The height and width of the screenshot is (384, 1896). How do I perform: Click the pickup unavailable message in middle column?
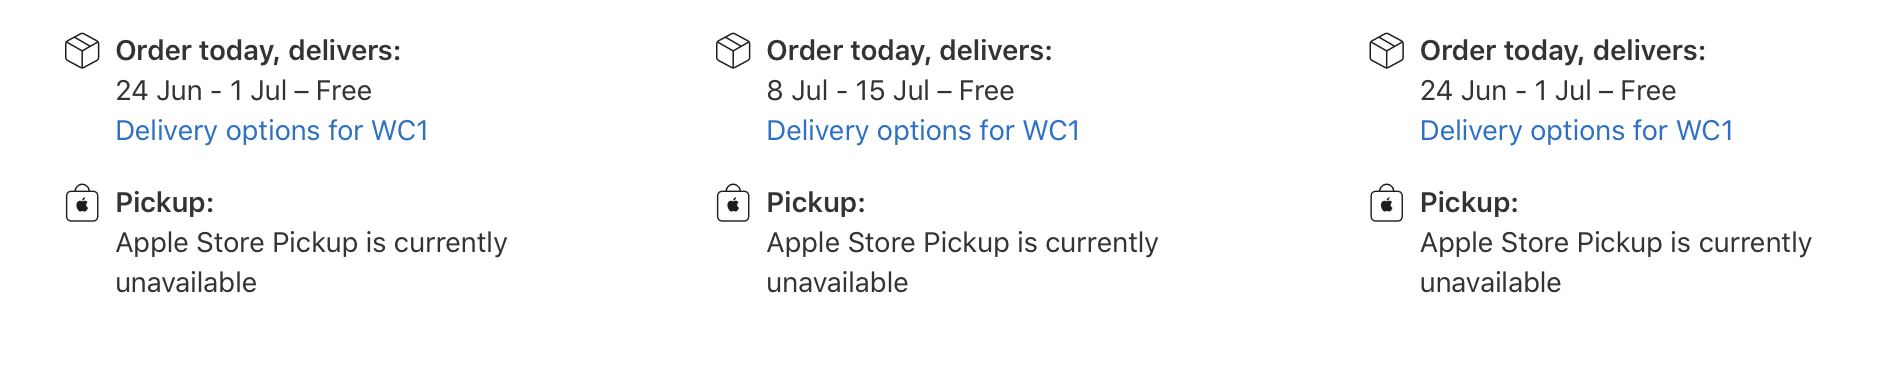click(x=962, y=263)
